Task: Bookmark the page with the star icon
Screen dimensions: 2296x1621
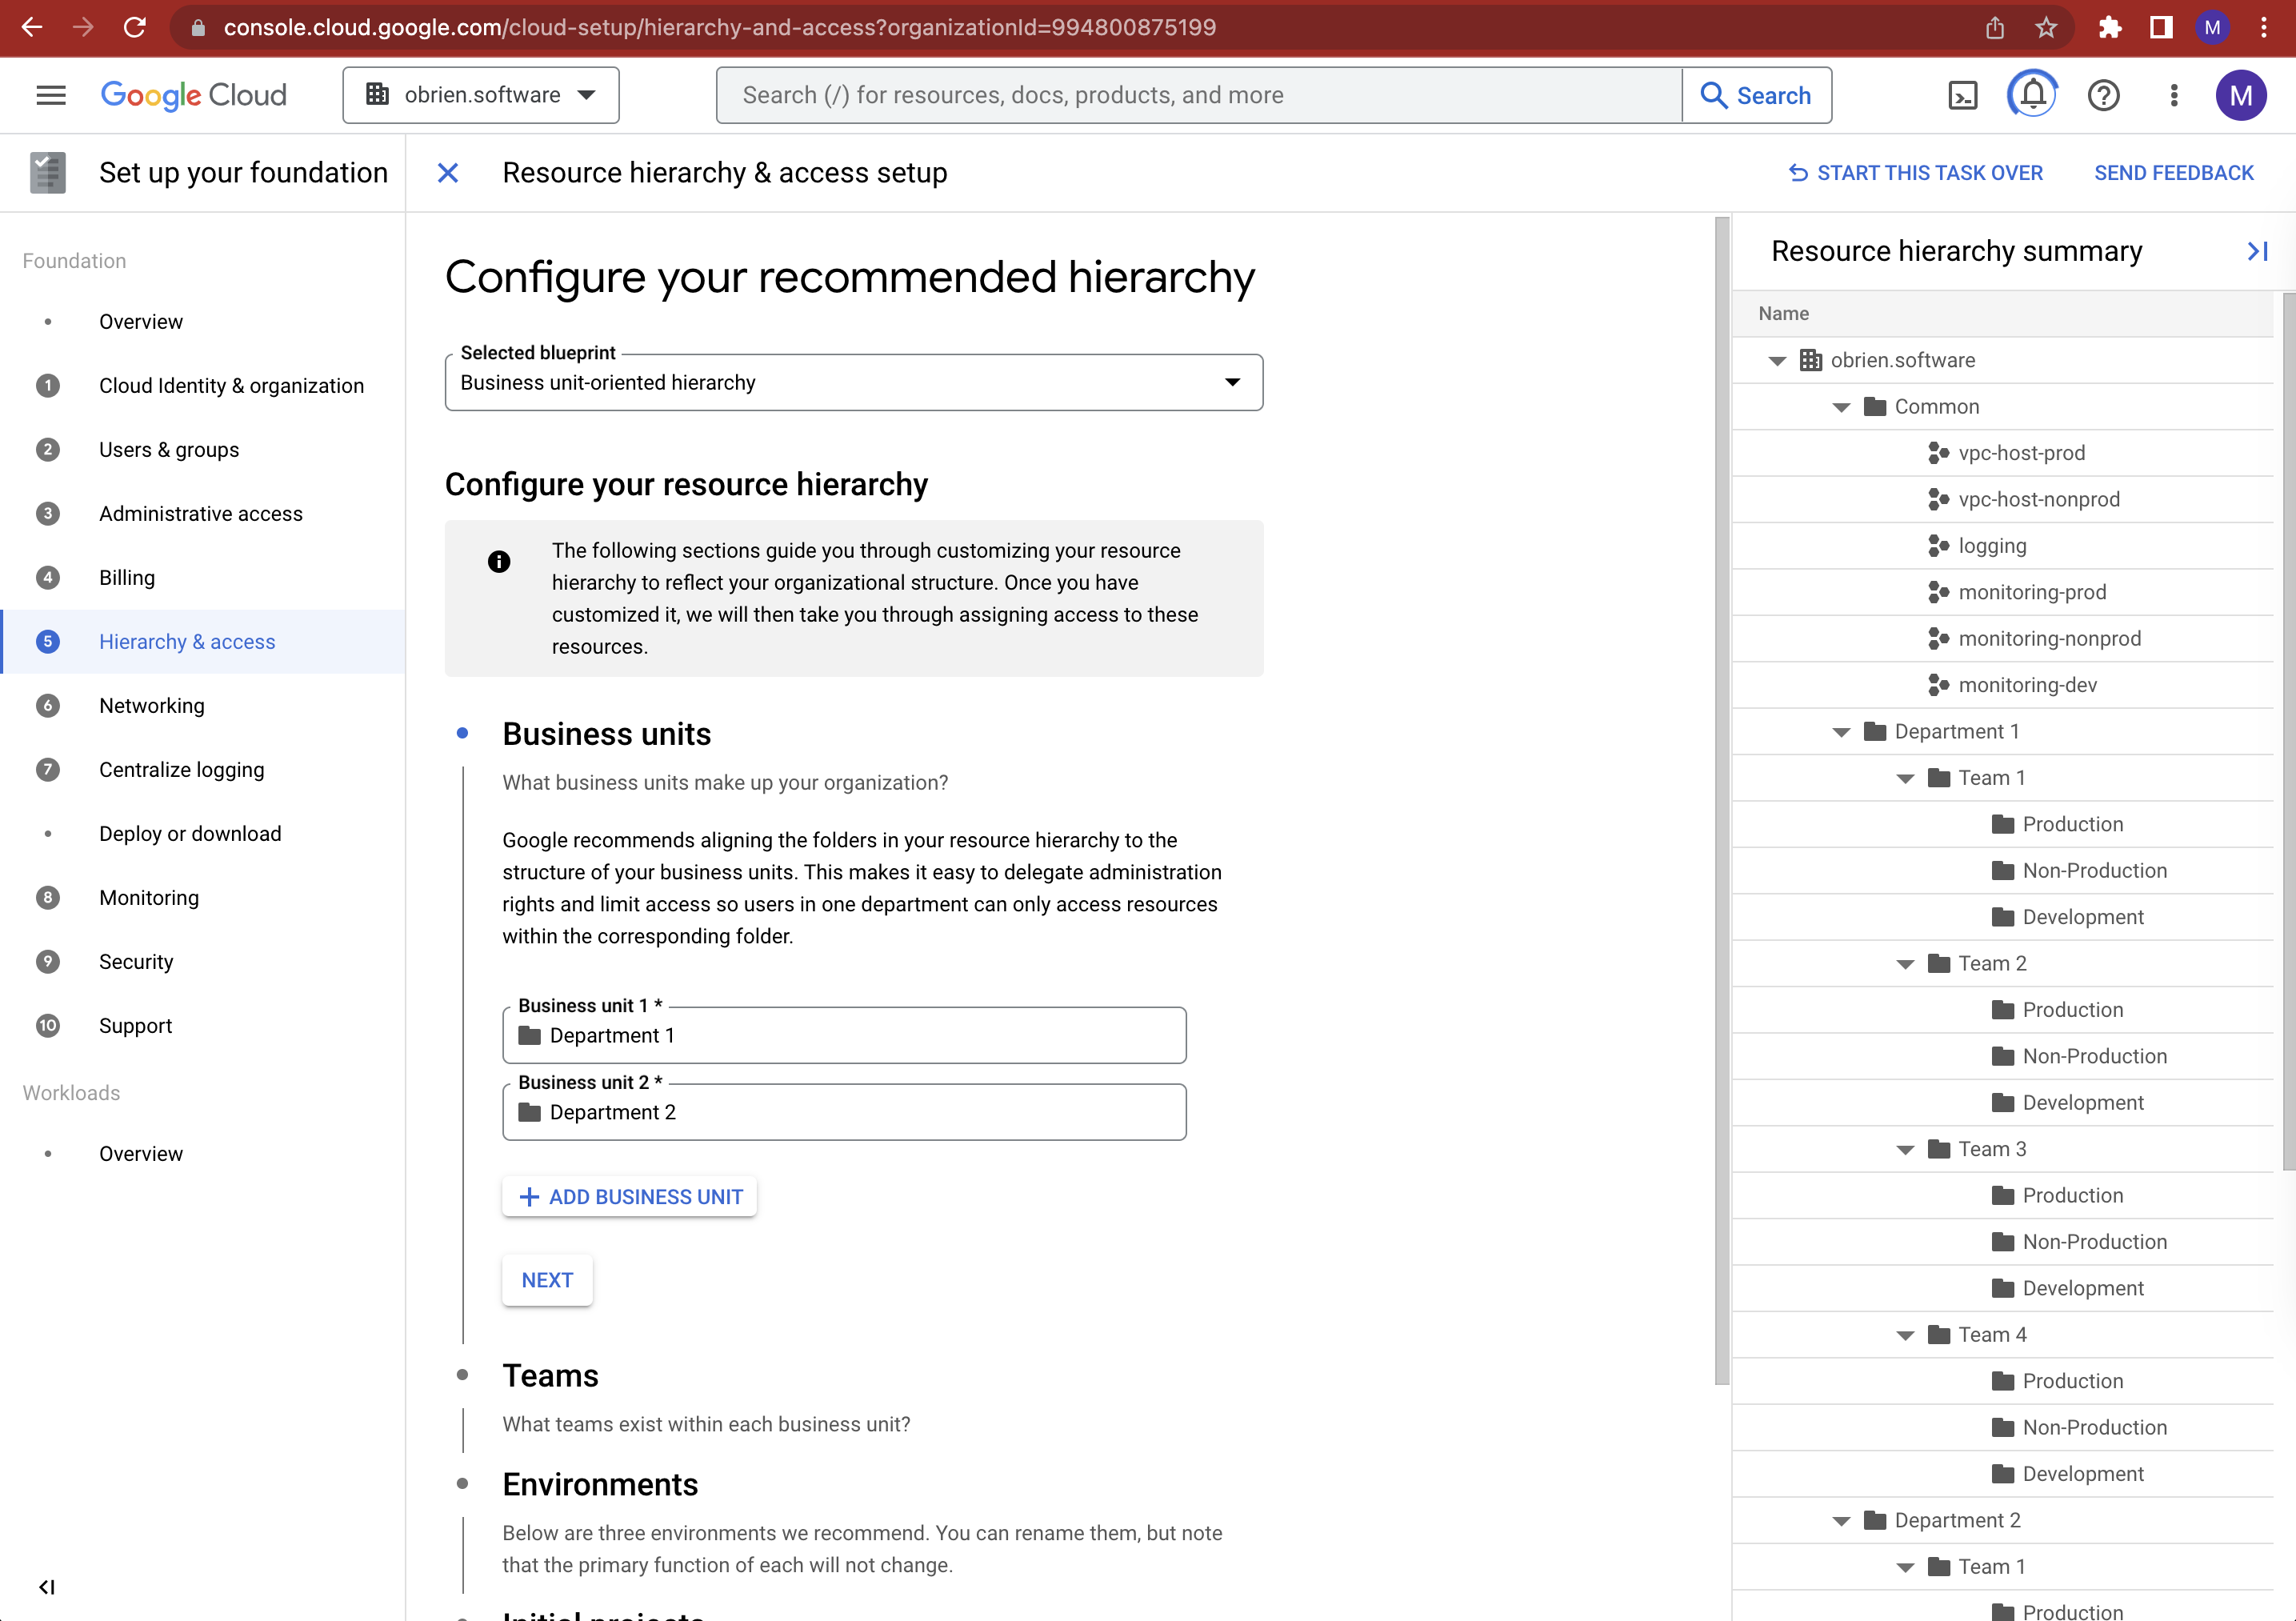Action: [x=2047, y=27]
